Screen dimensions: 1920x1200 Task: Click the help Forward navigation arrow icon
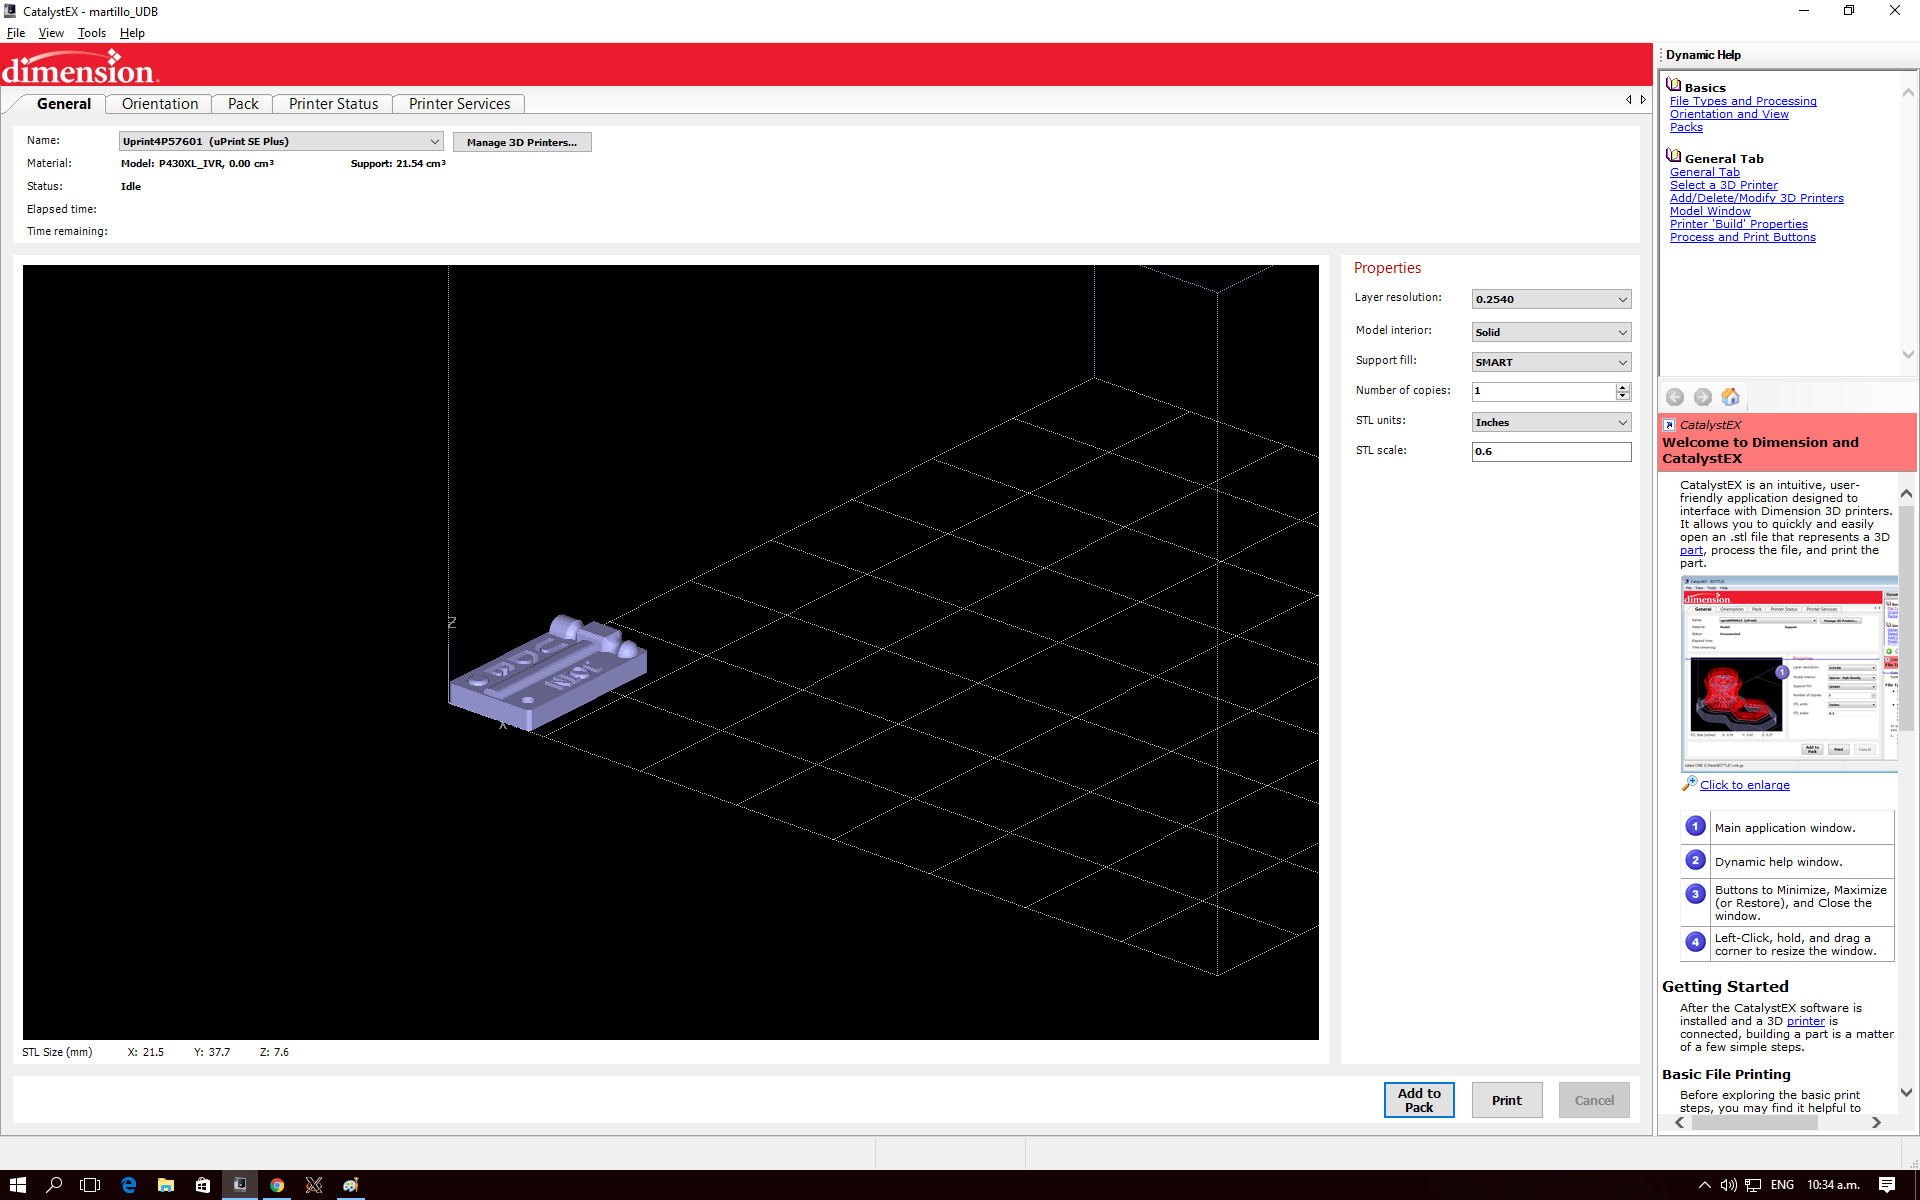[x=1702, y=397]
